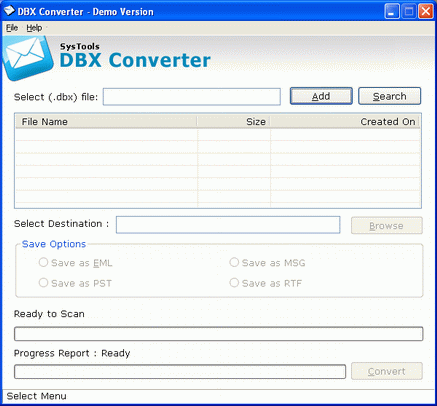The width and height of the screenshot is (437, 406).
Task: Close the DBX Converter window
Action: tap(426, 12)
